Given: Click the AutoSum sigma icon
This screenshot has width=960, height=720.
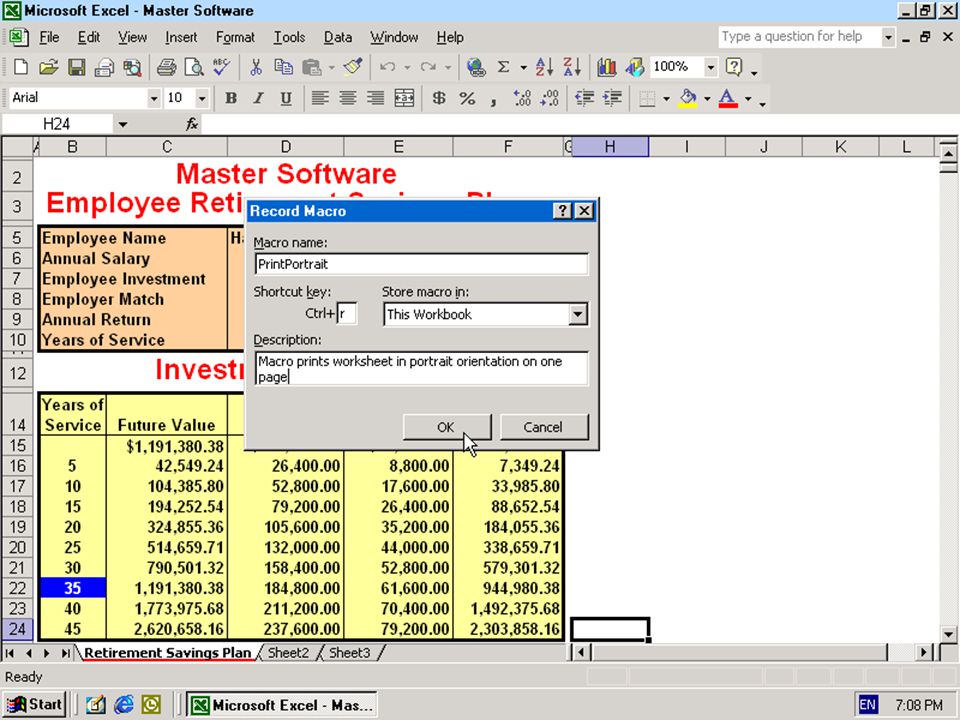Looking at the screenshot, I should tap(503, 67).
